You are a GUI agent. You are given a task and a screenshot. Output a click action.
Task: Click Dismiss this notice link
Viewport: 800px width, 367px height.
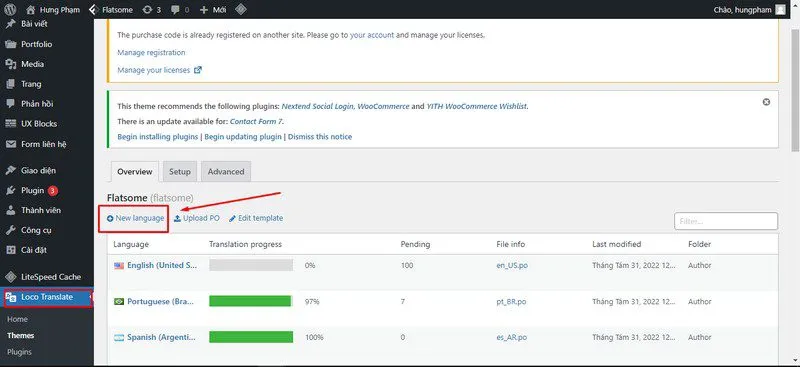tap(320, 137)
